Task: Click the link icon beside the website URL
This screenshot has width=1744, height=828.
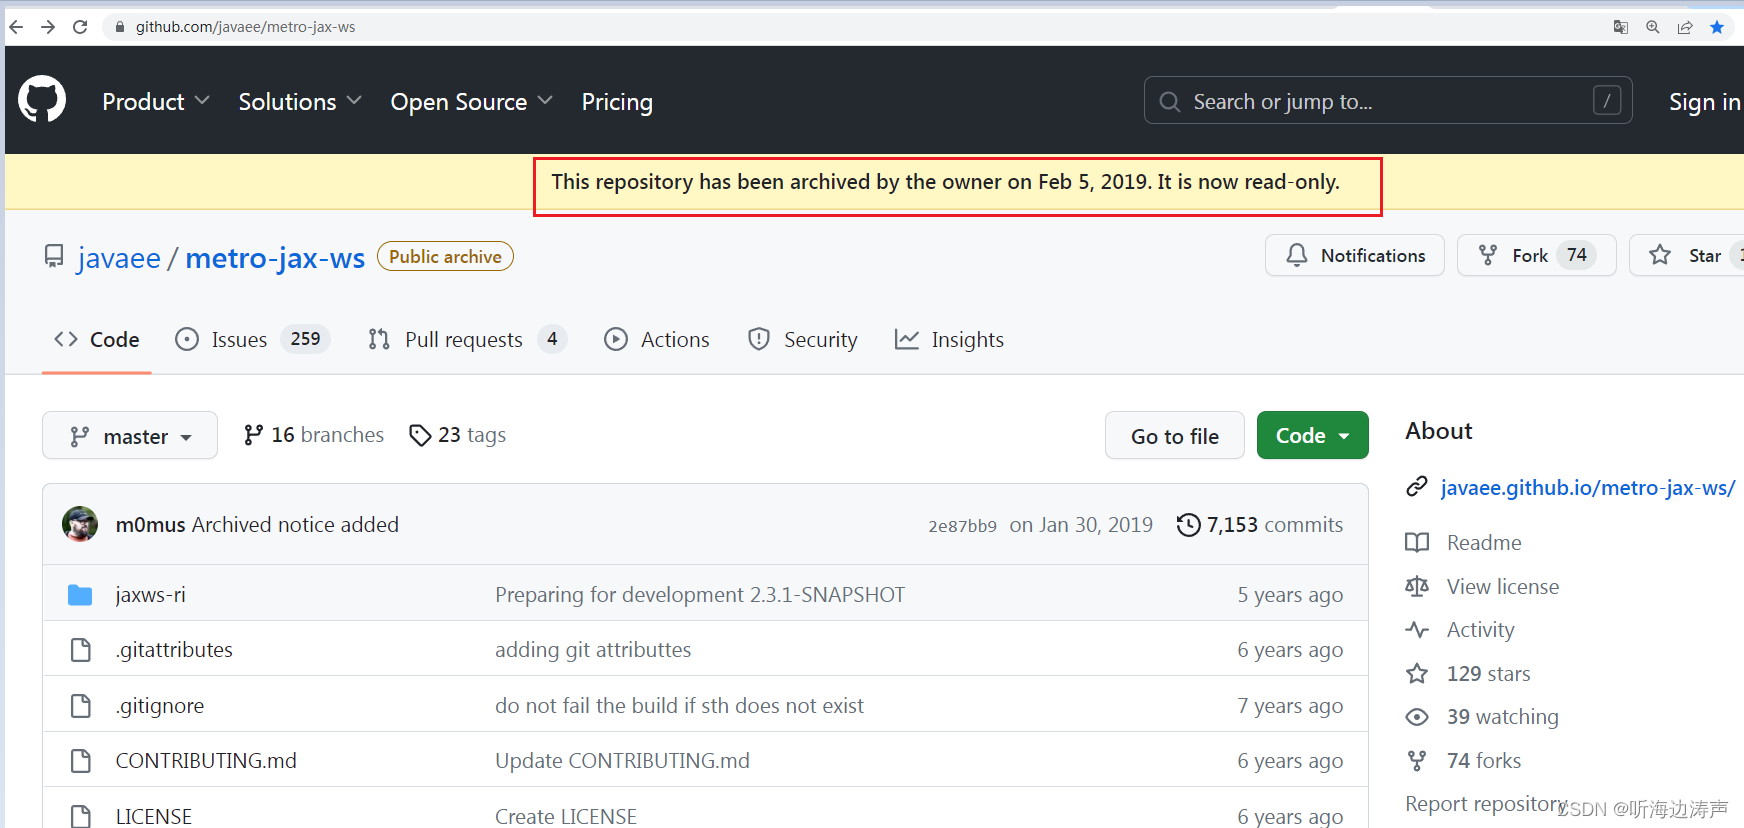Action: pyautogui.click(x=1417, y=487)
